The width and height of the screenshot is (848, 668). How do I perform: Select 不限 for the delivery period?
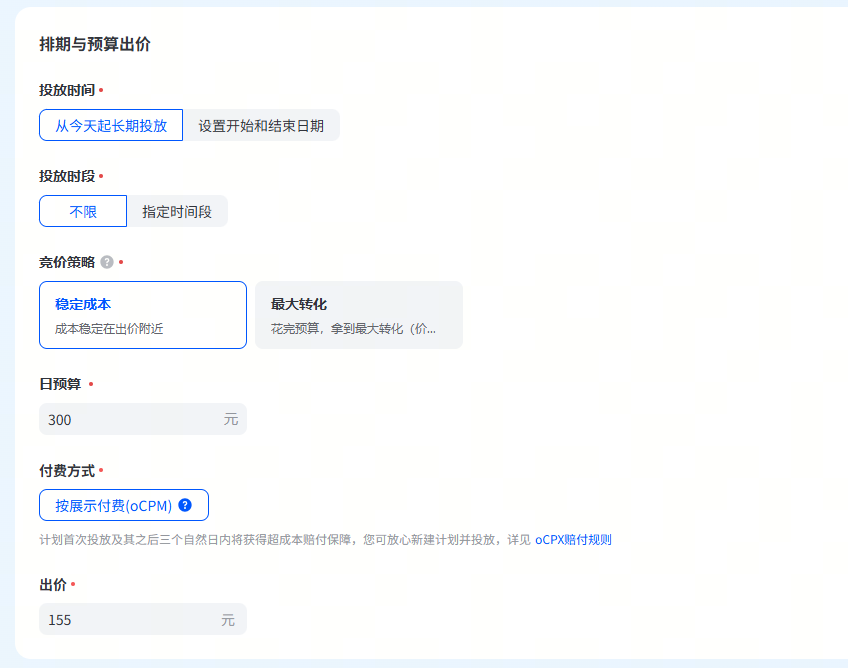[83, 212]
